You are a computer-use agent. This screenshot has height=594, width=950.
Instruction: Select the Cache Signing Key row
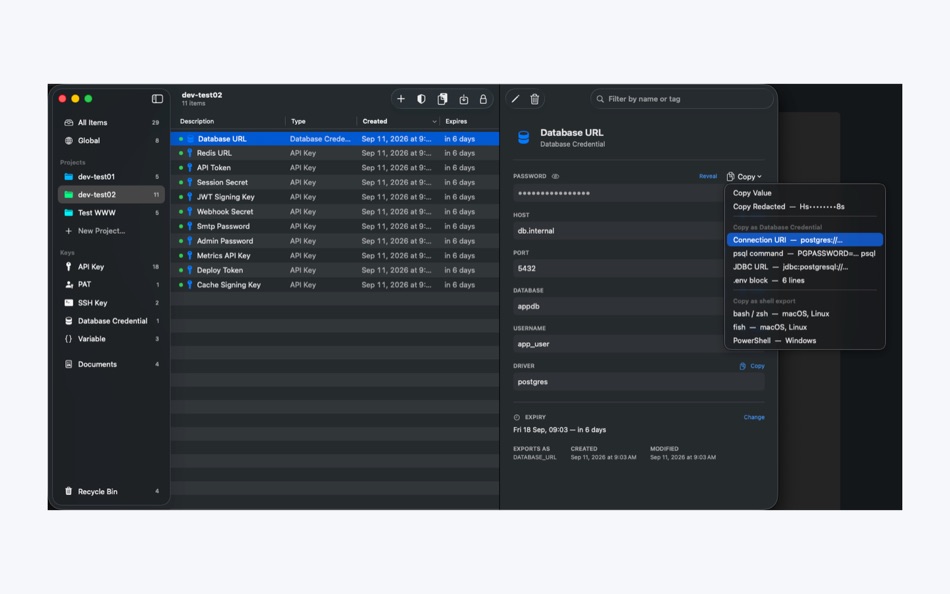pyautogui.click(x=335, y=285)
